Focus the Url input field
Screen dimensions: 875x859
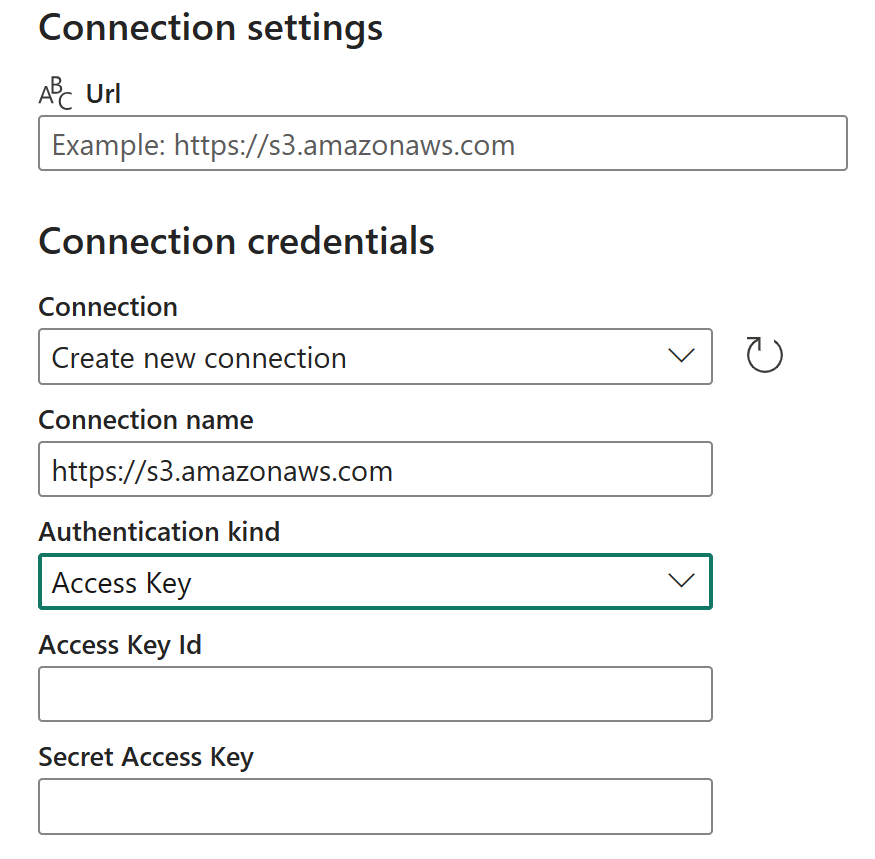click(x=443, y=143)
